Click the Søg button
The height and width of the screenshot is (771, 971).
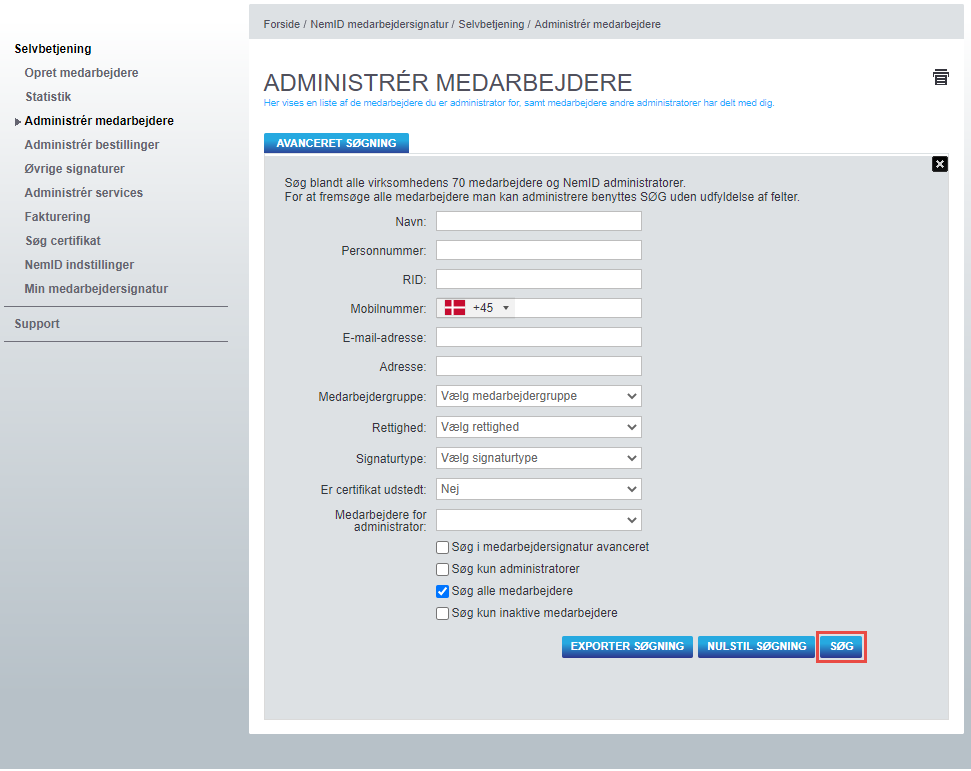point(841,647)
